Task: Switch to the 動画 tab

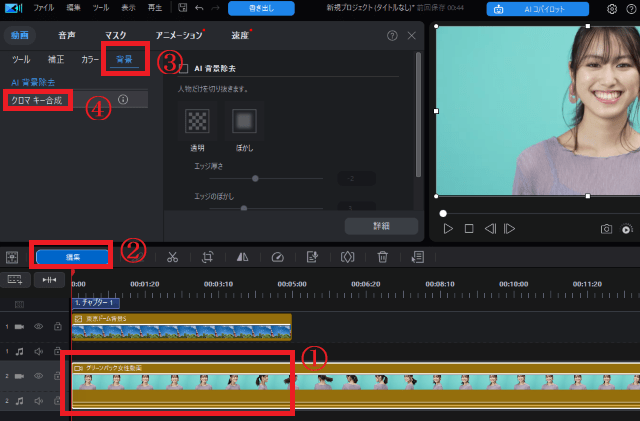Action: 20,36
